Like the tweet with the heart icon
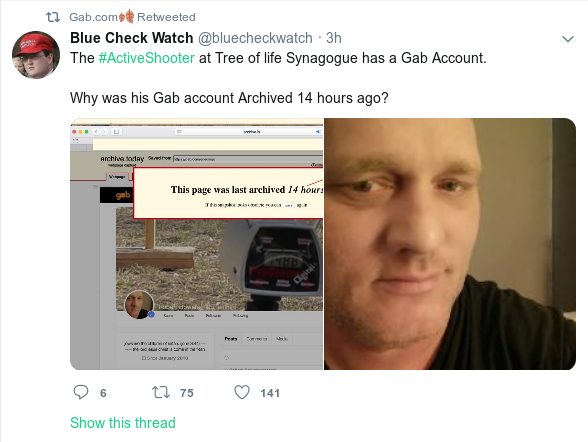 click(x=242, y=393)
